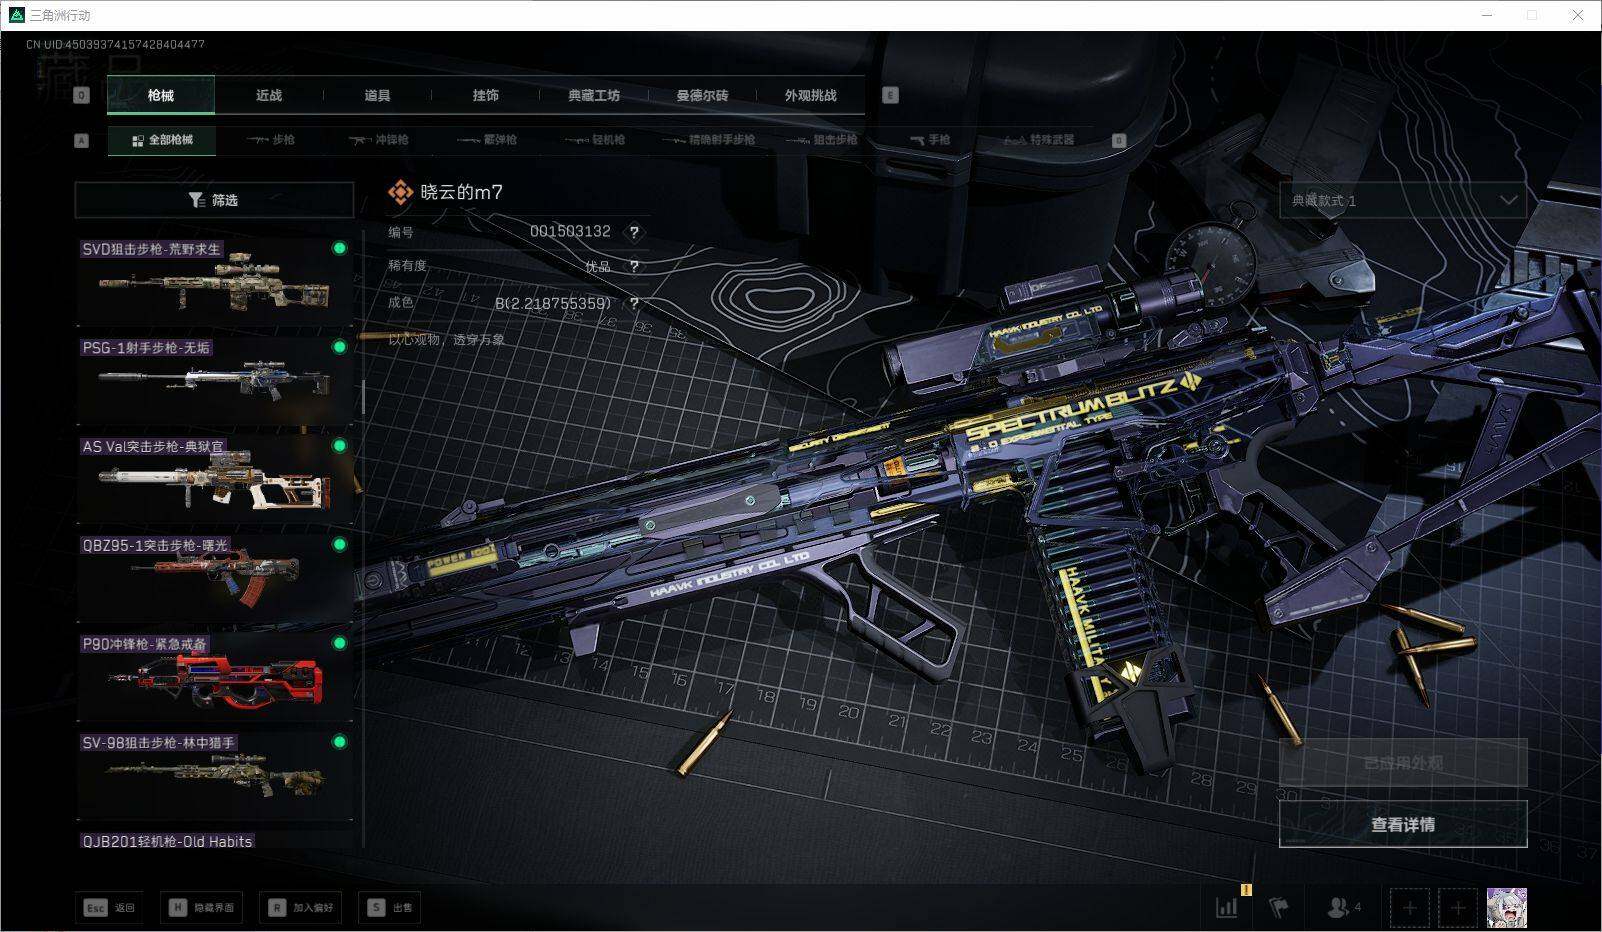Filter weapons by 手枪 pistol category
The image size is (1602, 932).
[x=931, y=140]
